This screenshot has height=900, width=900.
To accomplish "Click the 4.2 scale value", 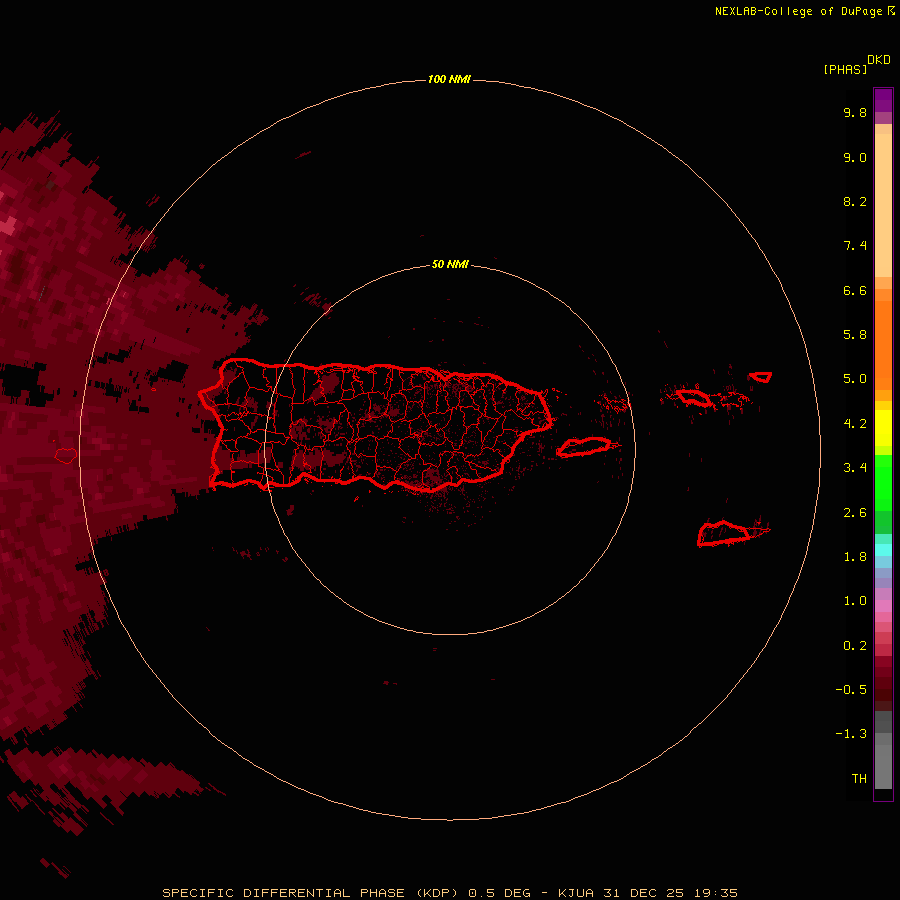I will pyautogui.click(x=855, y=424).
